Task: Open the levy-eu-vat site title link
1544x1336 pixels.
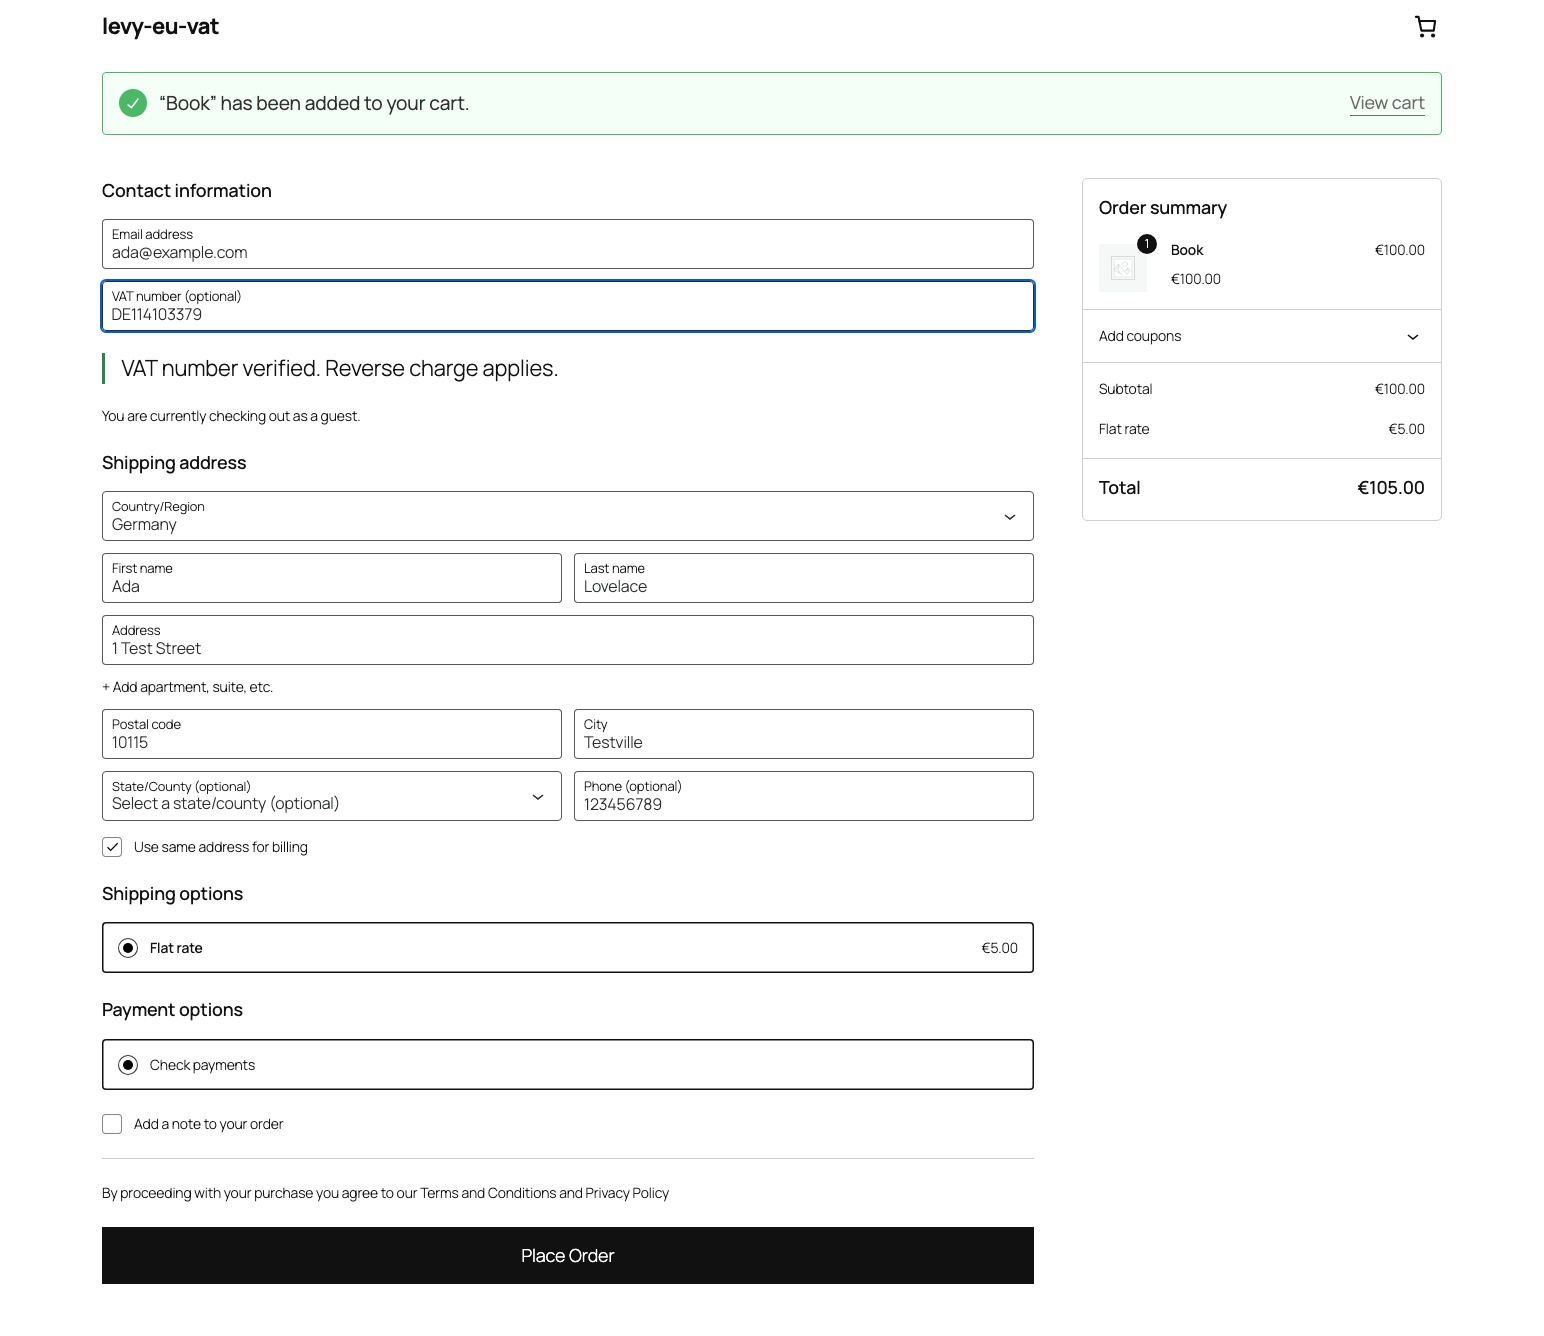Action: pyautogui.click(x=160, y=27)
